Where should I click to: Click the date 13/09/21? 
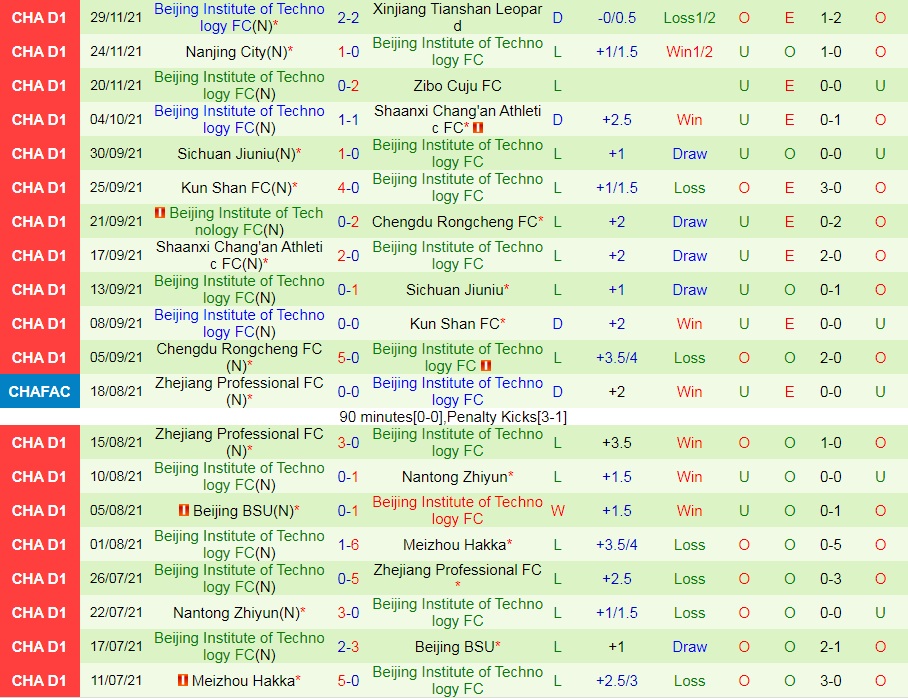[116, 290]
